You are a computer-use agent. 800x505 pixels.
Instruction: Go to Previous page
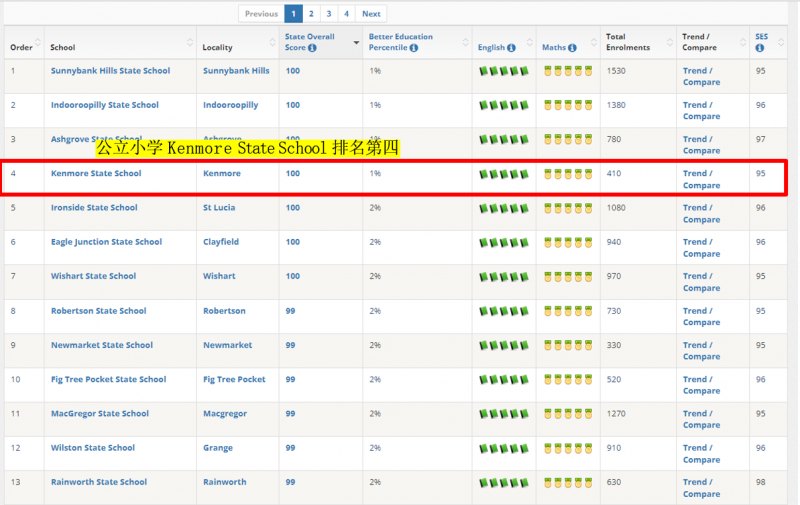click(261, 14)
